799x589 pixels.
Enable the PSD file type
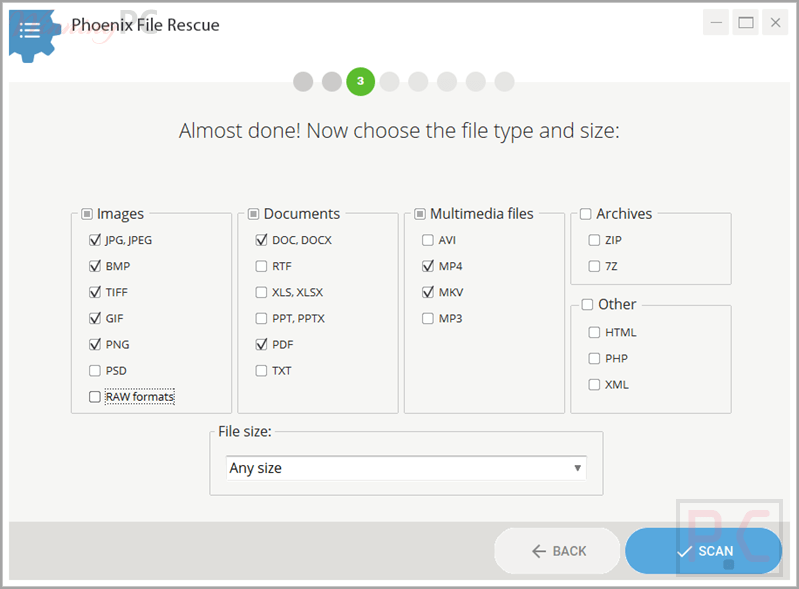click(95, 370)
